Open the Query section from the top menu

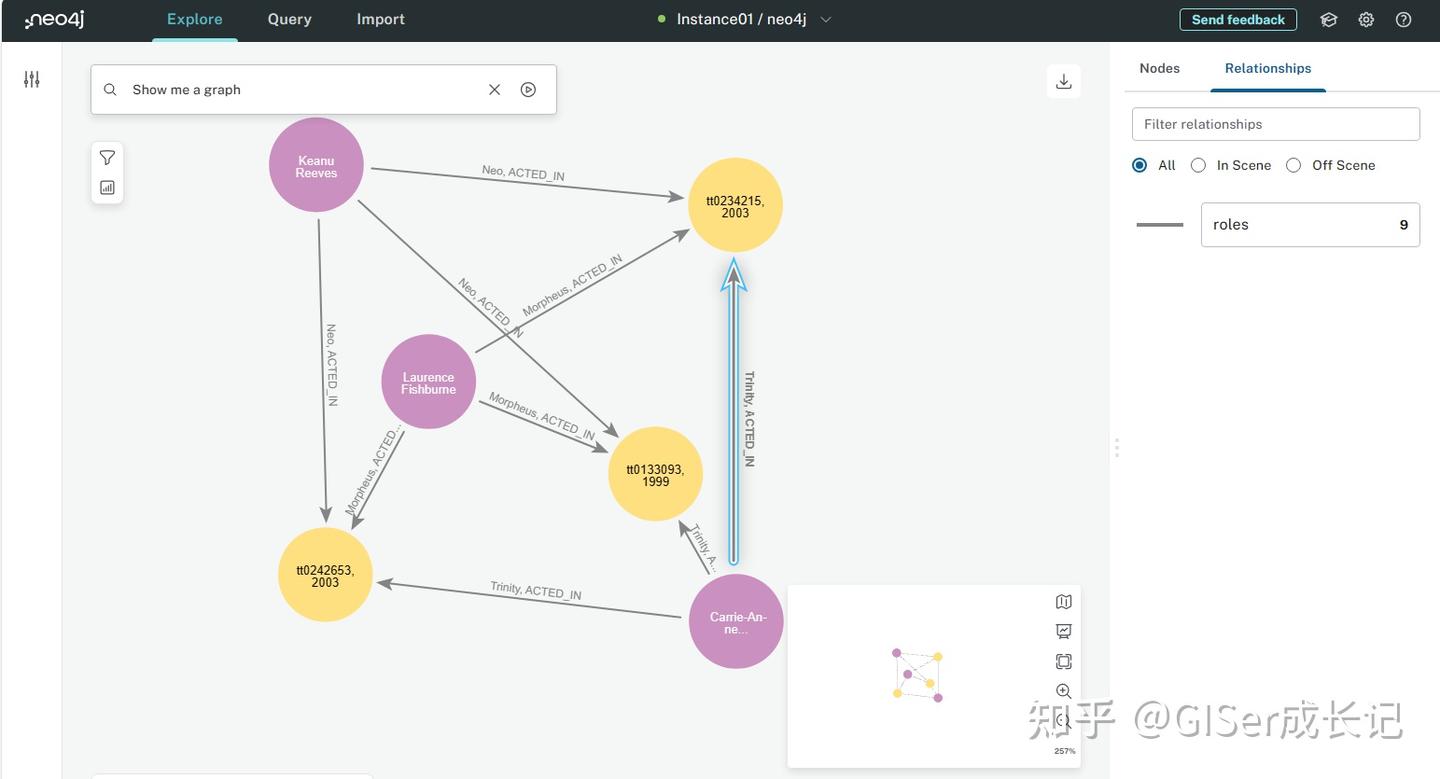coord(288,17)
